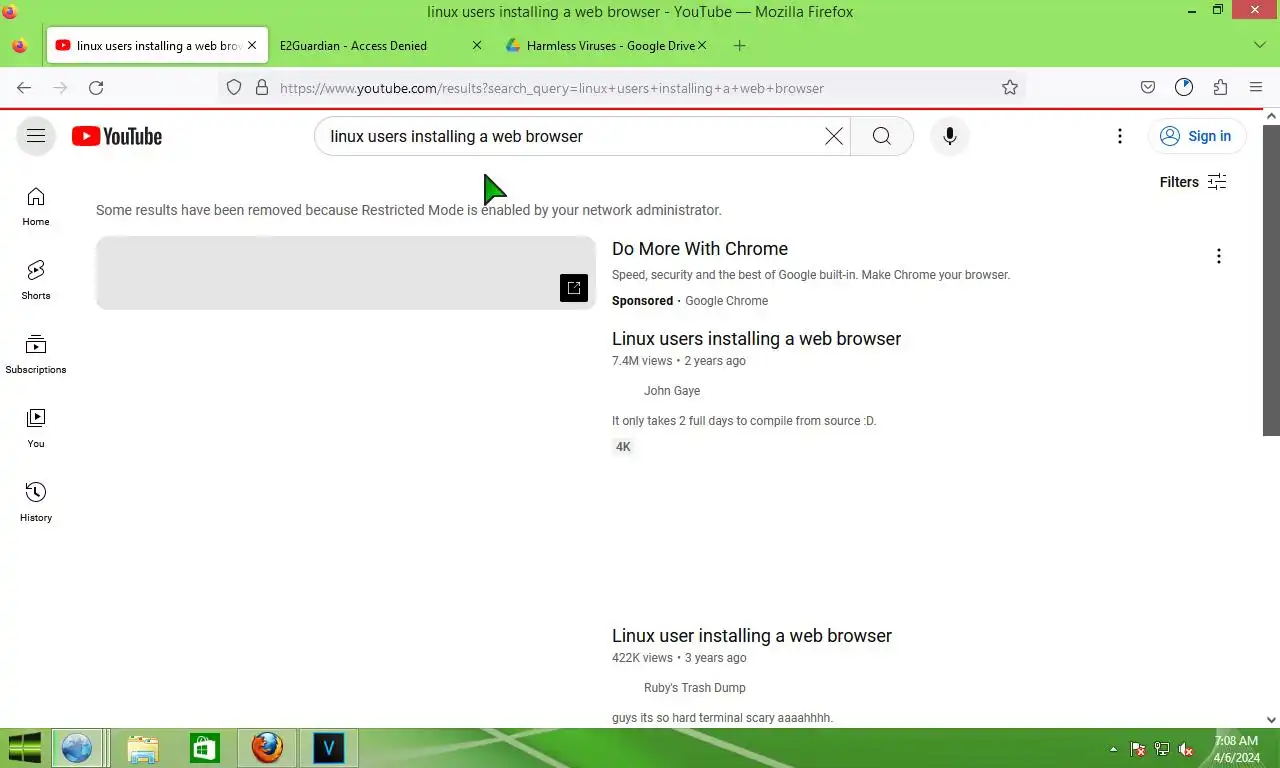Click the tracking protection shield icon

coord(234,88)
